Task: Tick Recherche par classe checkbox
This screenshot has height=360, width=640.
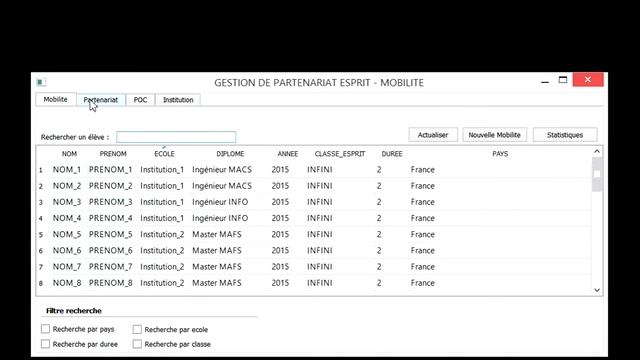Action: 137,344
